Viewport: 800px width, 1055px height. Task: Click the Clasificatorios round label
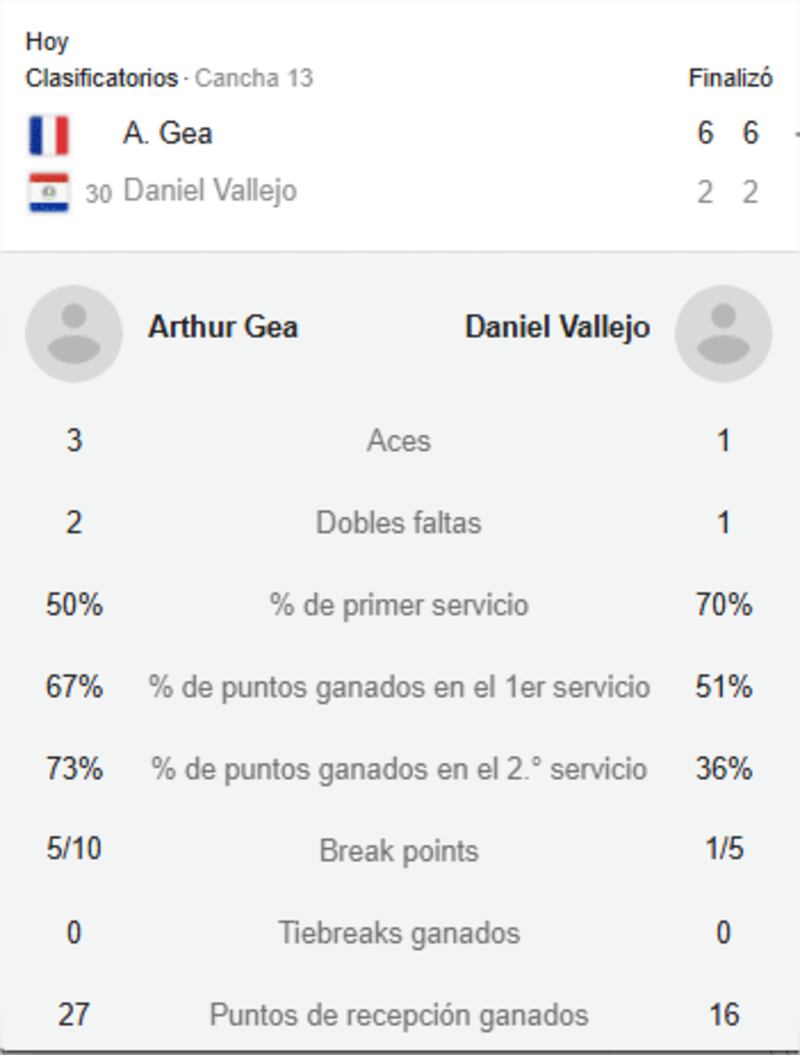101,78
